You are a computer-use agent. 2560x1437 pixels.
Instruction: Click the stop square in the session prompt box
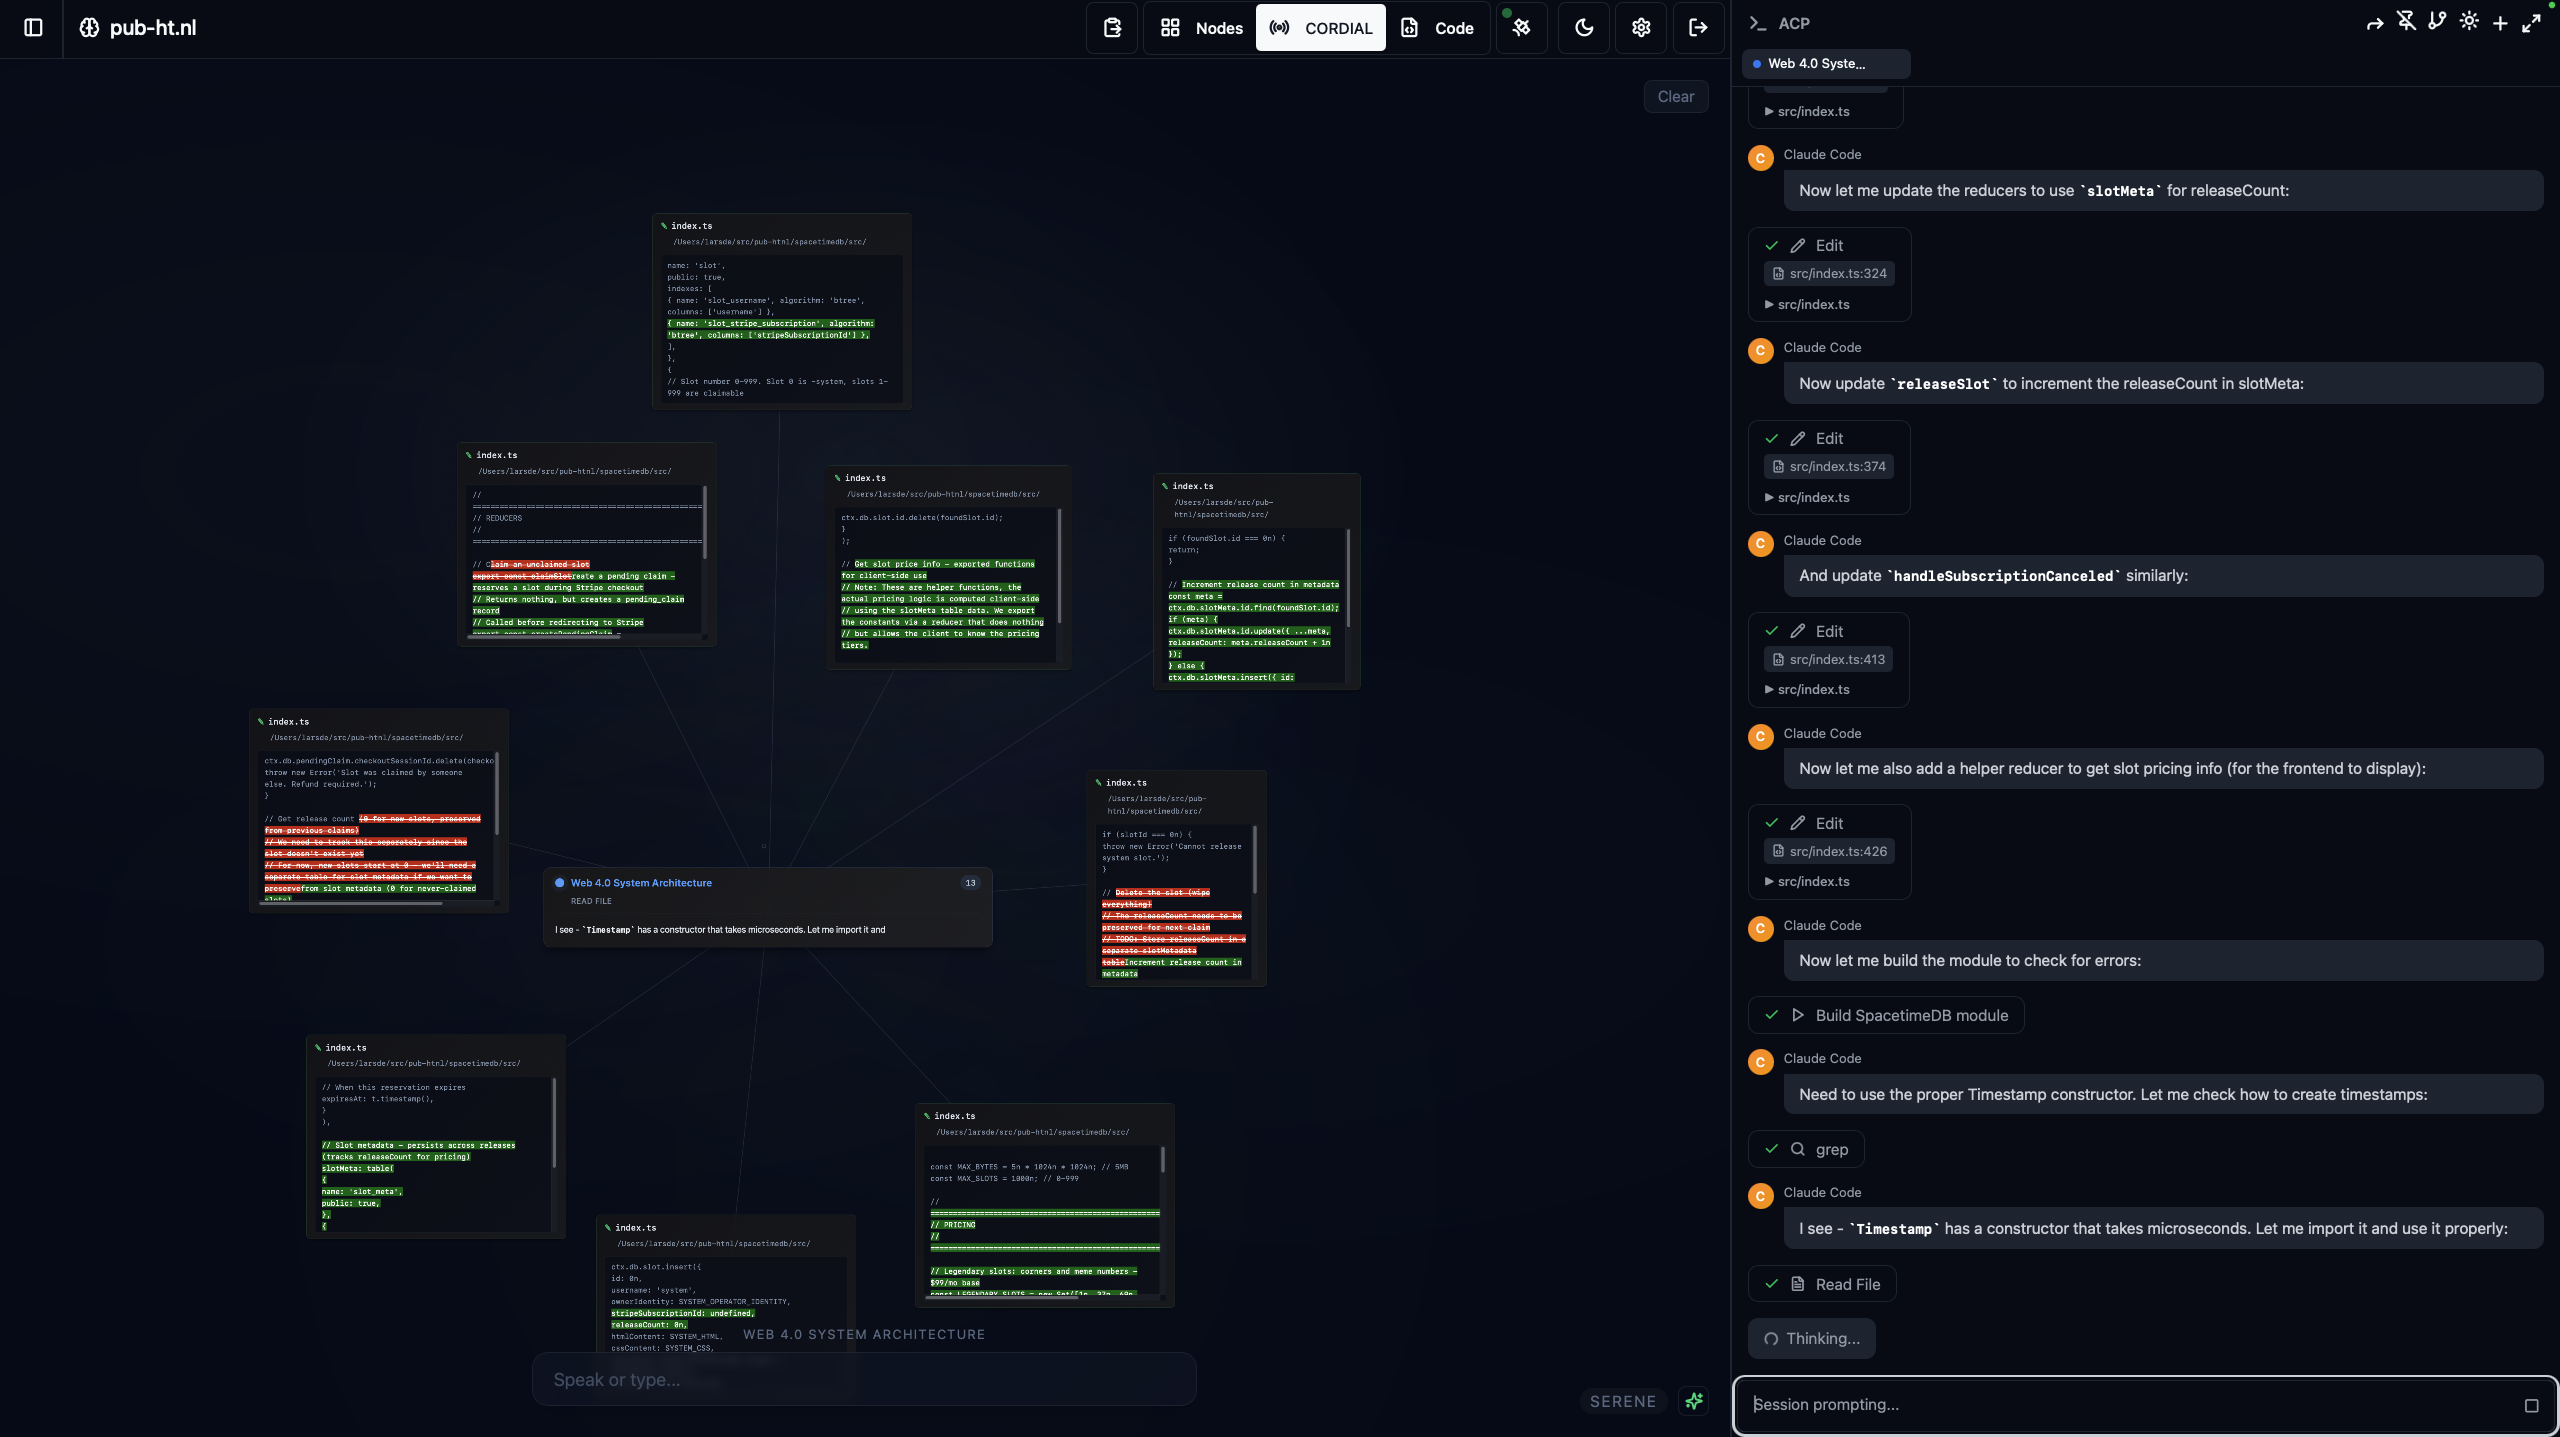pos(2532,1404)
